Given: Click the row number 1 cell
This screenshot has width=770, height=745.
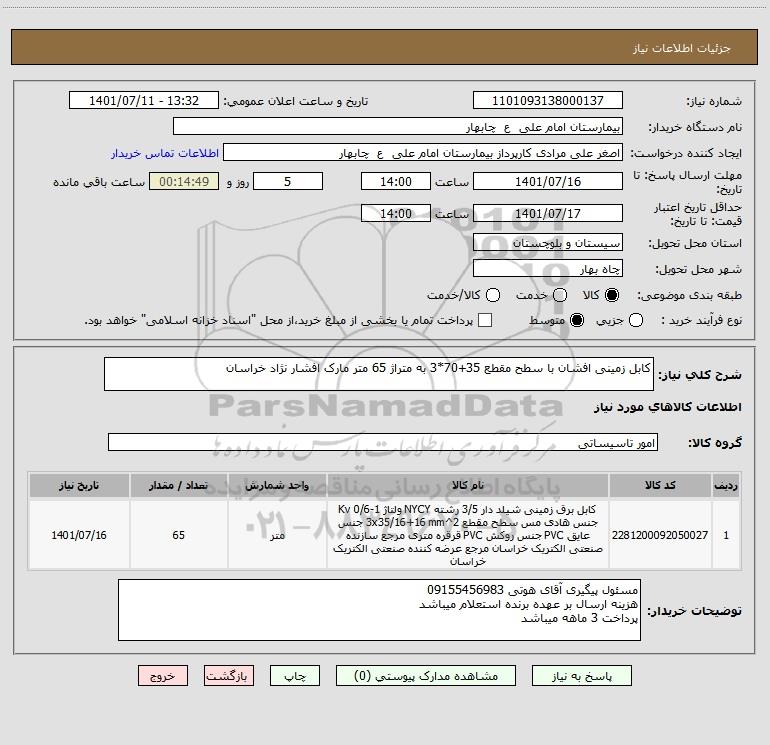Looking at the screenshot, I should 726,535.
